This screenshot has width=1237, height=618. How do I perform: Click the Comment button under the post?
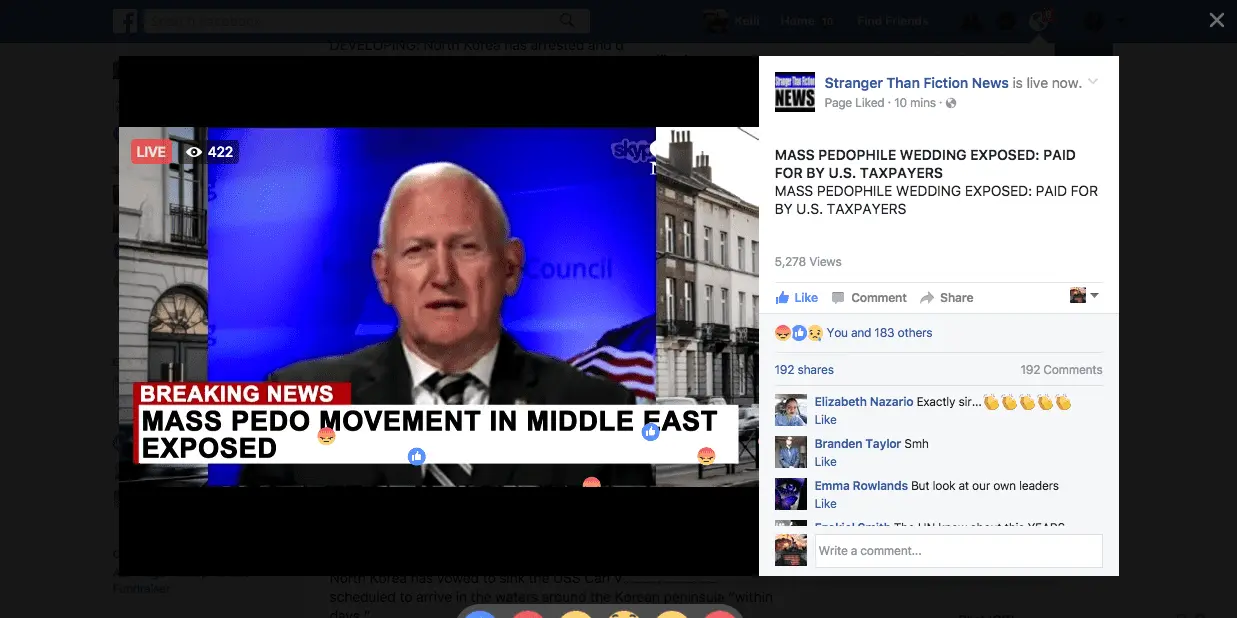pos(869,297)
